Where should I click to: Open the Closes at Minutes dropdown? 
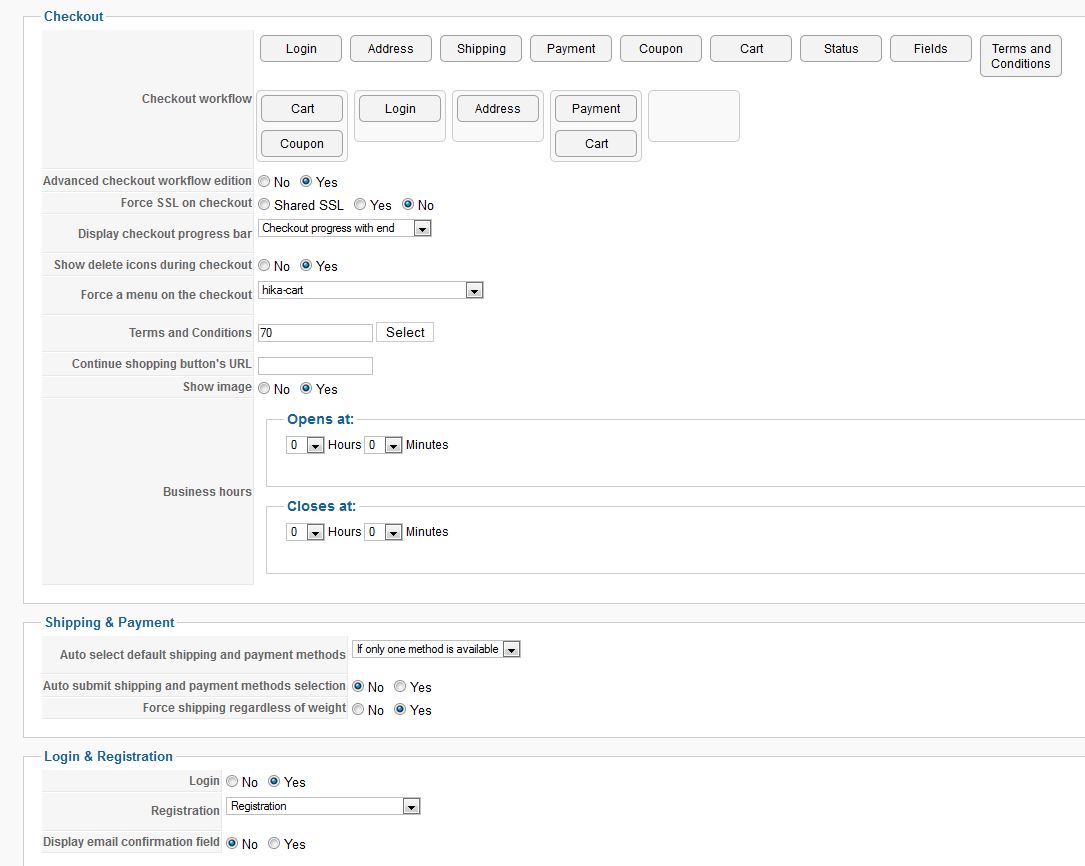point(383,533)
